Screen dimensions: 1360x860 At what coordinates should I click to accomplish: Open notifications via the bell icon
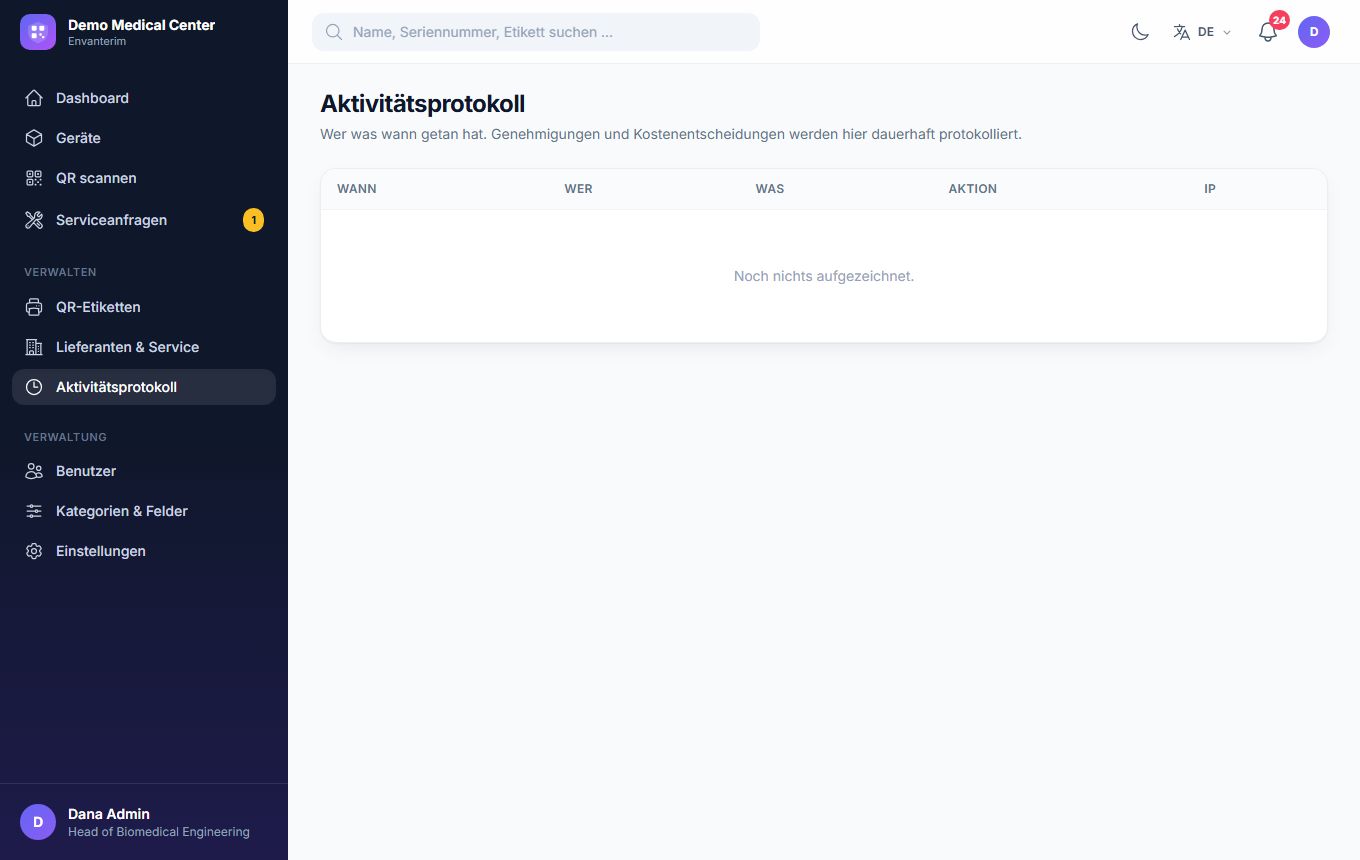[x=1268, y=32]
